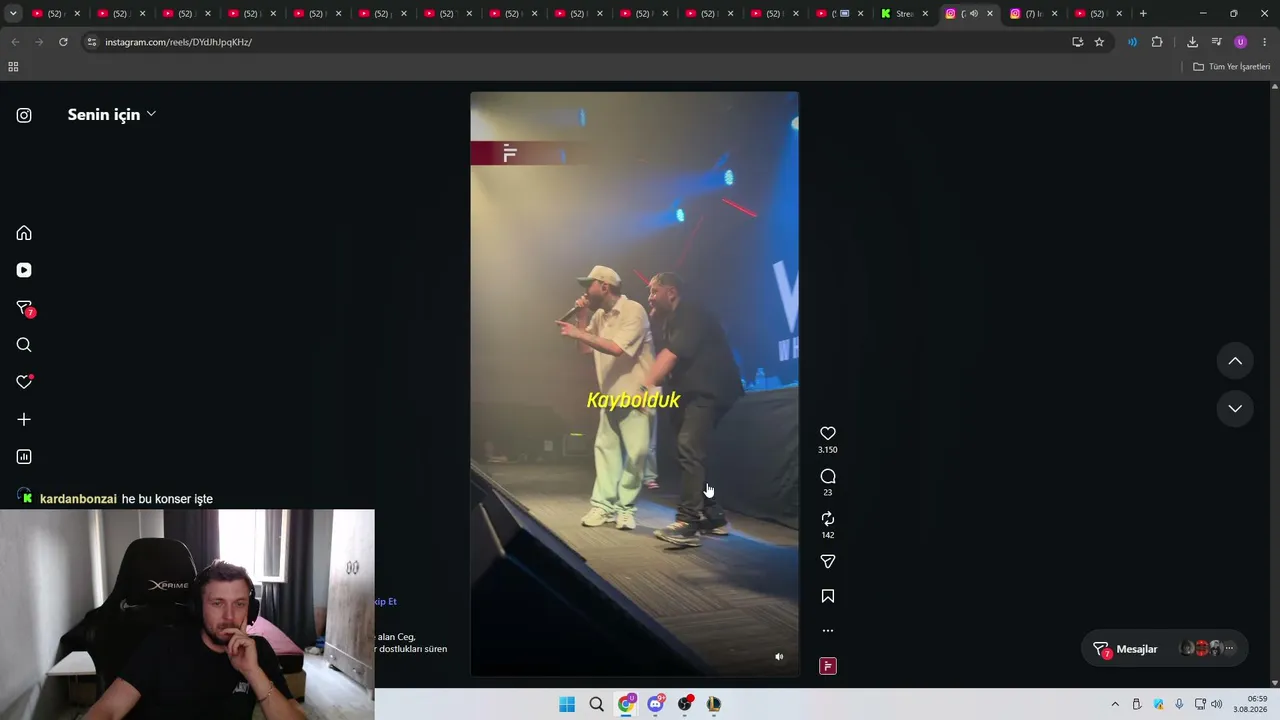Open the Chrome apps grid shortcut
The image size is (1280, 720).
(x=13, y=67)
